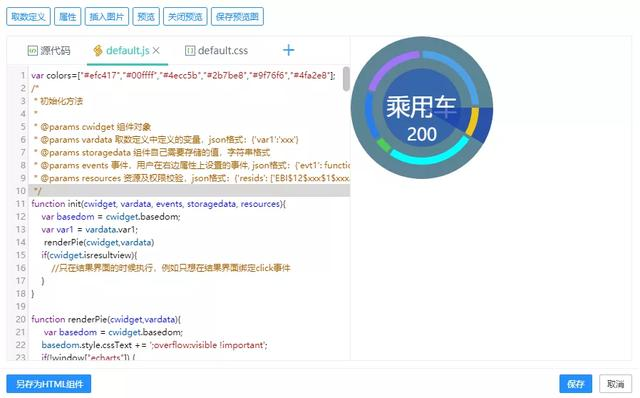Click line number 20 in gutter
The image size is (640, 398).
pos(20,319)
